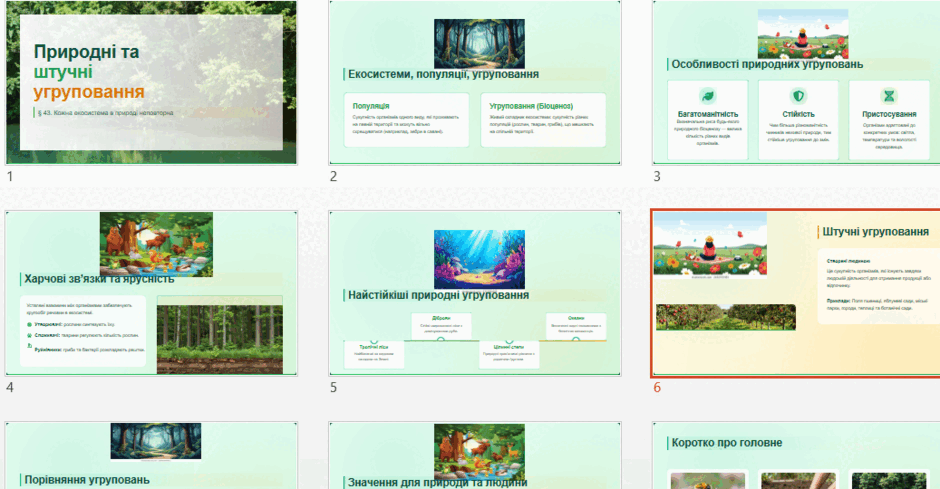Choose slide "Найстійкіші природні угруповання"
The width and height of the screenshot is (940, 489).
[475, 293]
